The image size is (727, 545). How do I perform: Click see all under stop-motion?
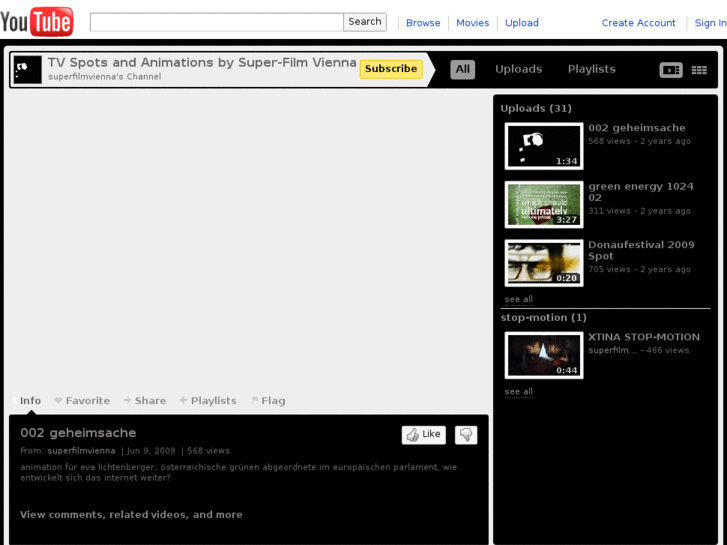[518, 391]
